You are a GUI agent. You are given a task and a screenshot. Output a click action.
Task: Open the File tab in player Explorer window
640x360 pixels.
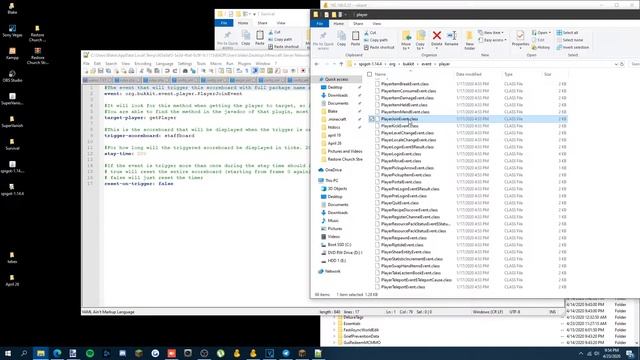pos(320,24)
